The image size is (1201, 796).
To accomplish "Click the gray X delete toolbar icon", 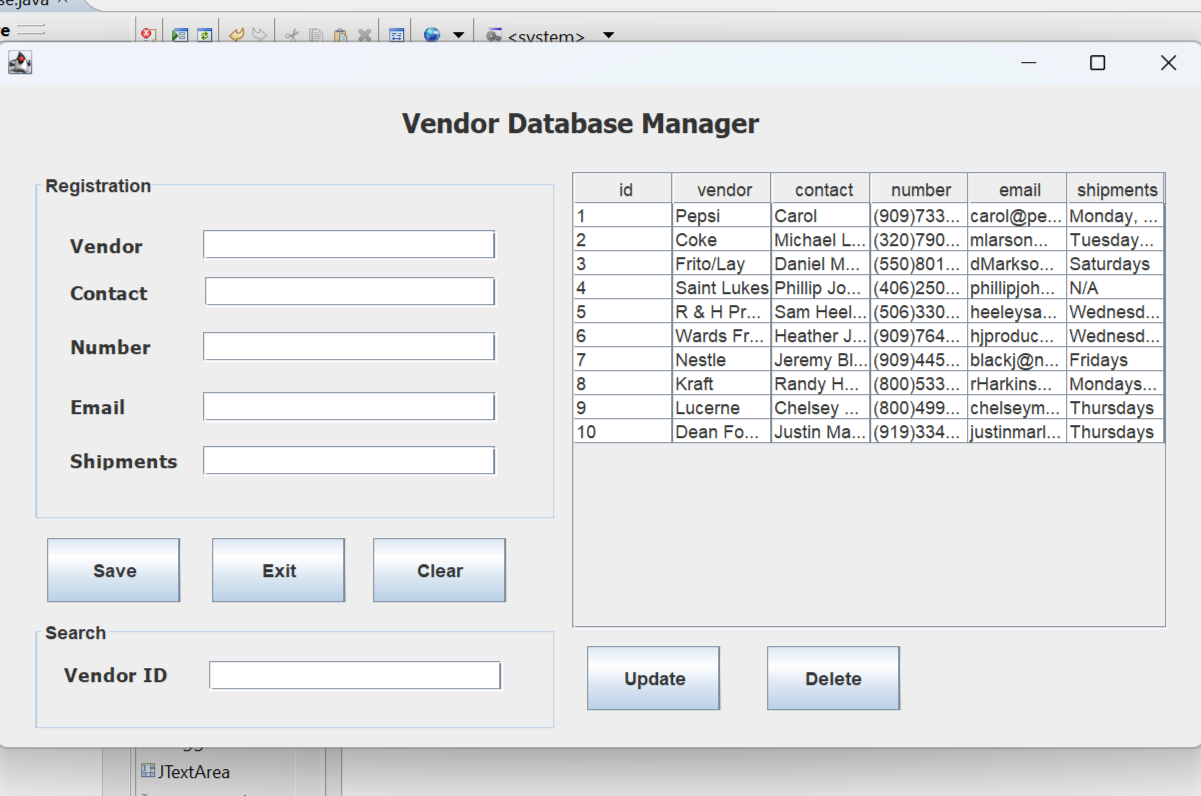I will (364, 35).
